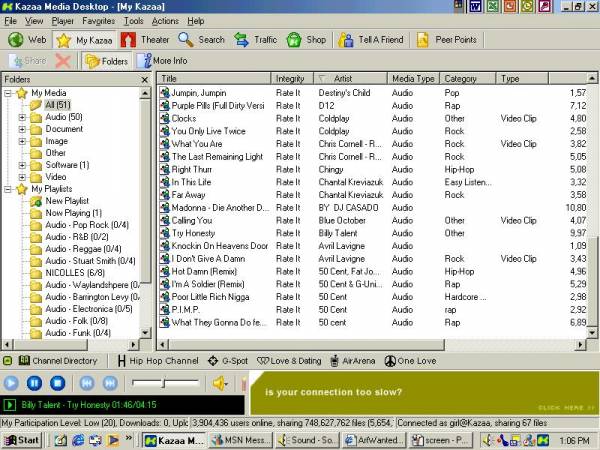Expand the Document folder

22,129
